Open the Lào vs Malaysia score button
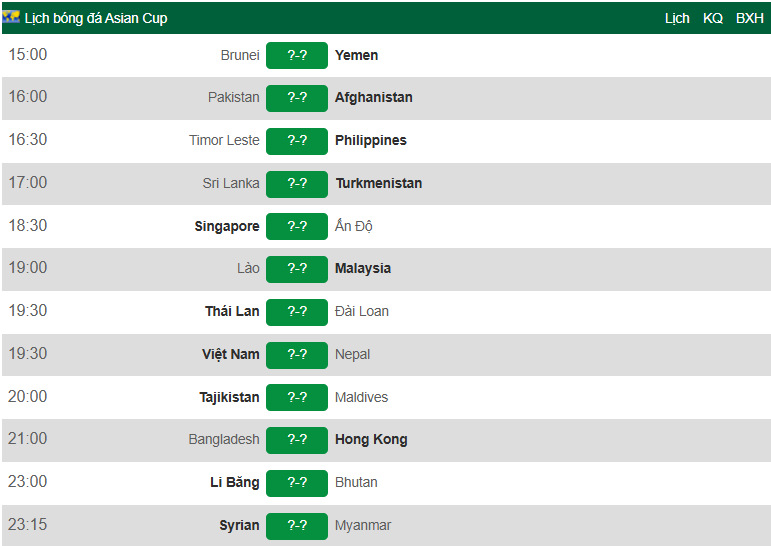771x546 pixels. coord(297,269)
